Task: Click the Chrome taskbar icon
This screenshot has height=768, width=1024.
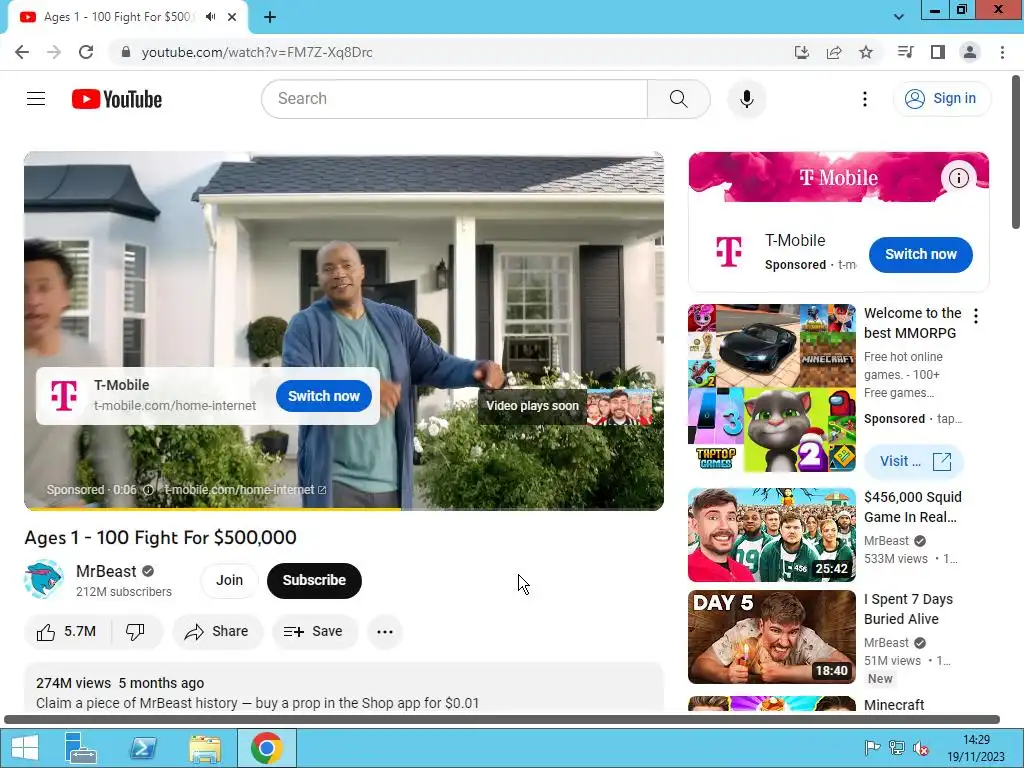Action: pos(266,748)
